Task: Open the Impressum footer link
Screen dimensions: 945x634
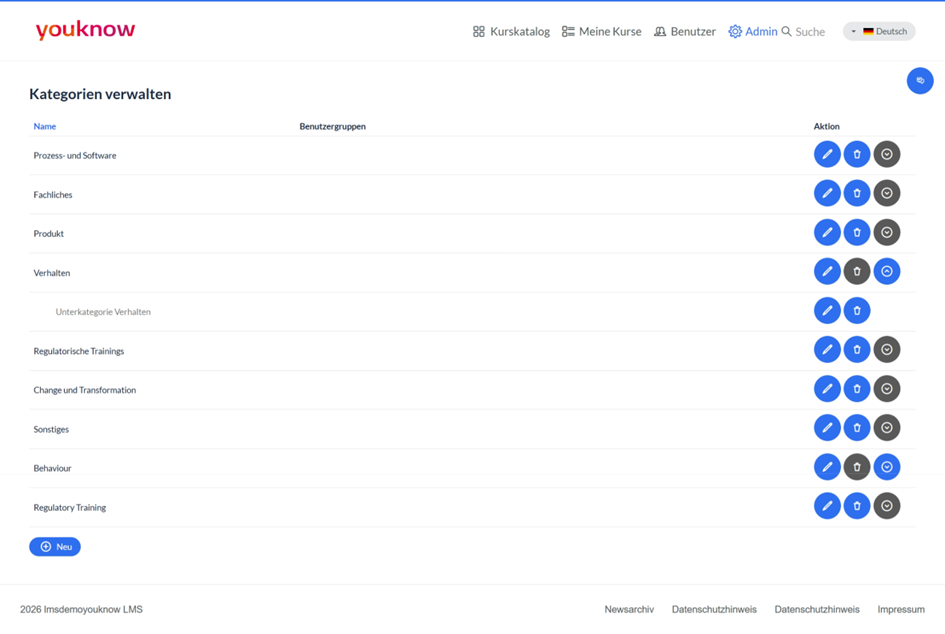Action: tap(900, 609)
